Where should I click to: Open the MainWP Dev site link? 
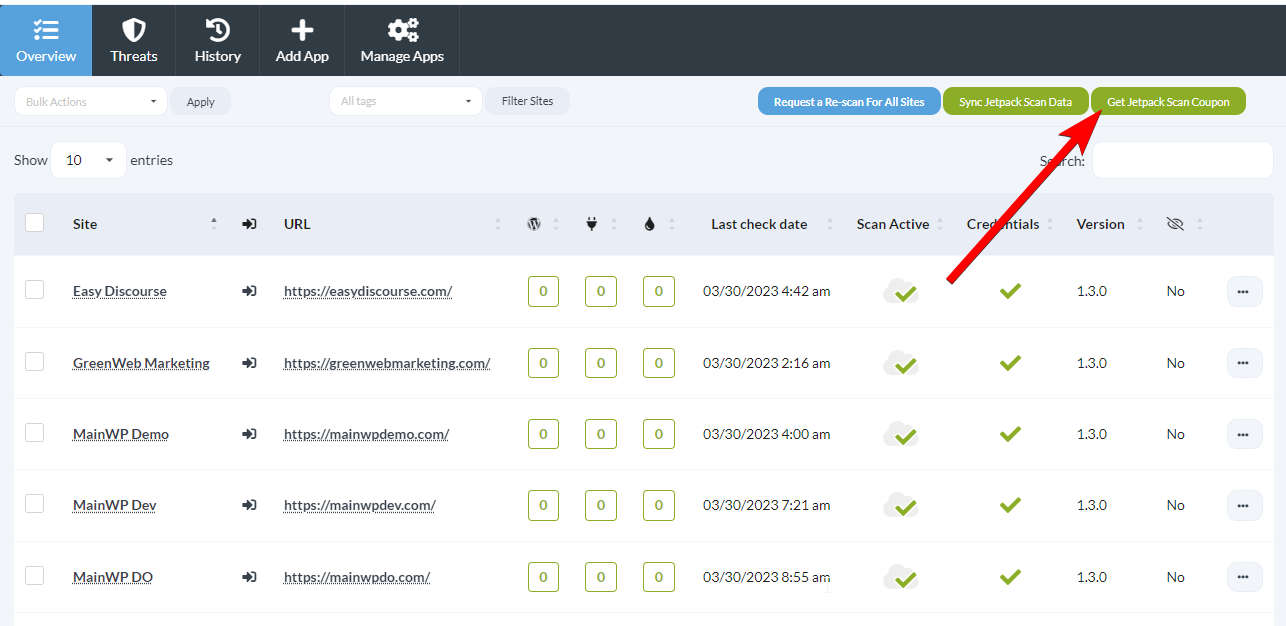[115, 505]
